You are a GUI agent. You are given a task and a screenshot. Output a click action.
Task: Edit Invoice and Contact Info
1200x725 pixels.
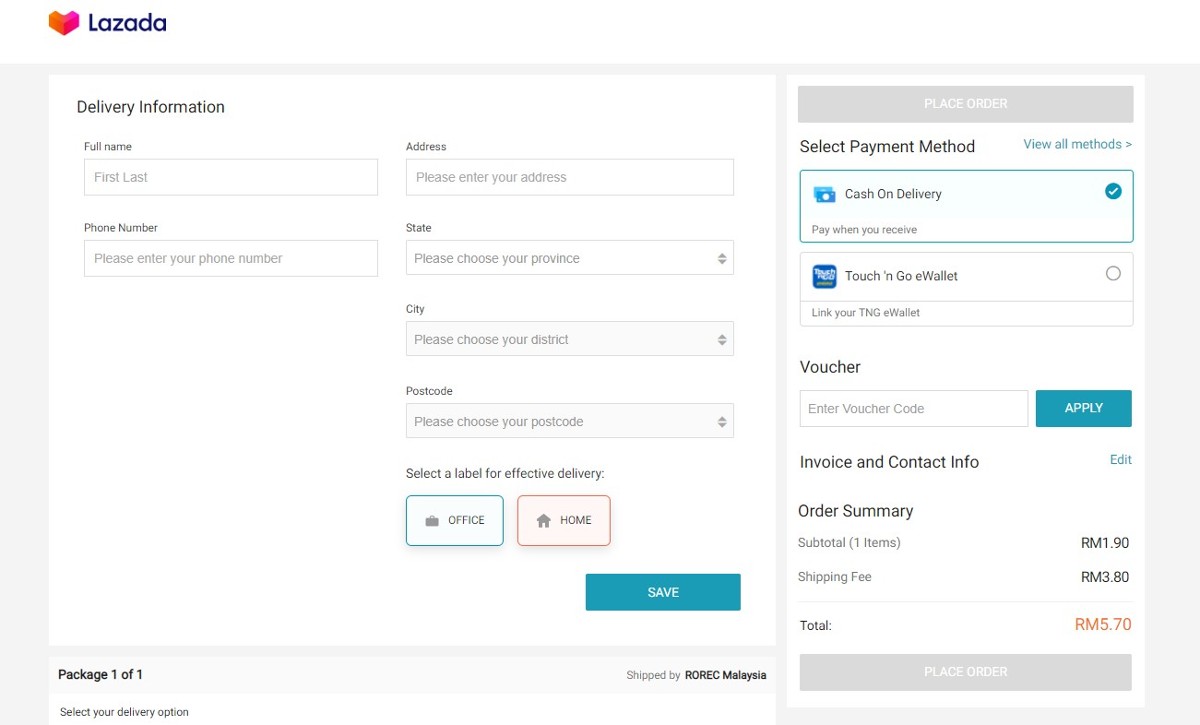pos(1120,460)
